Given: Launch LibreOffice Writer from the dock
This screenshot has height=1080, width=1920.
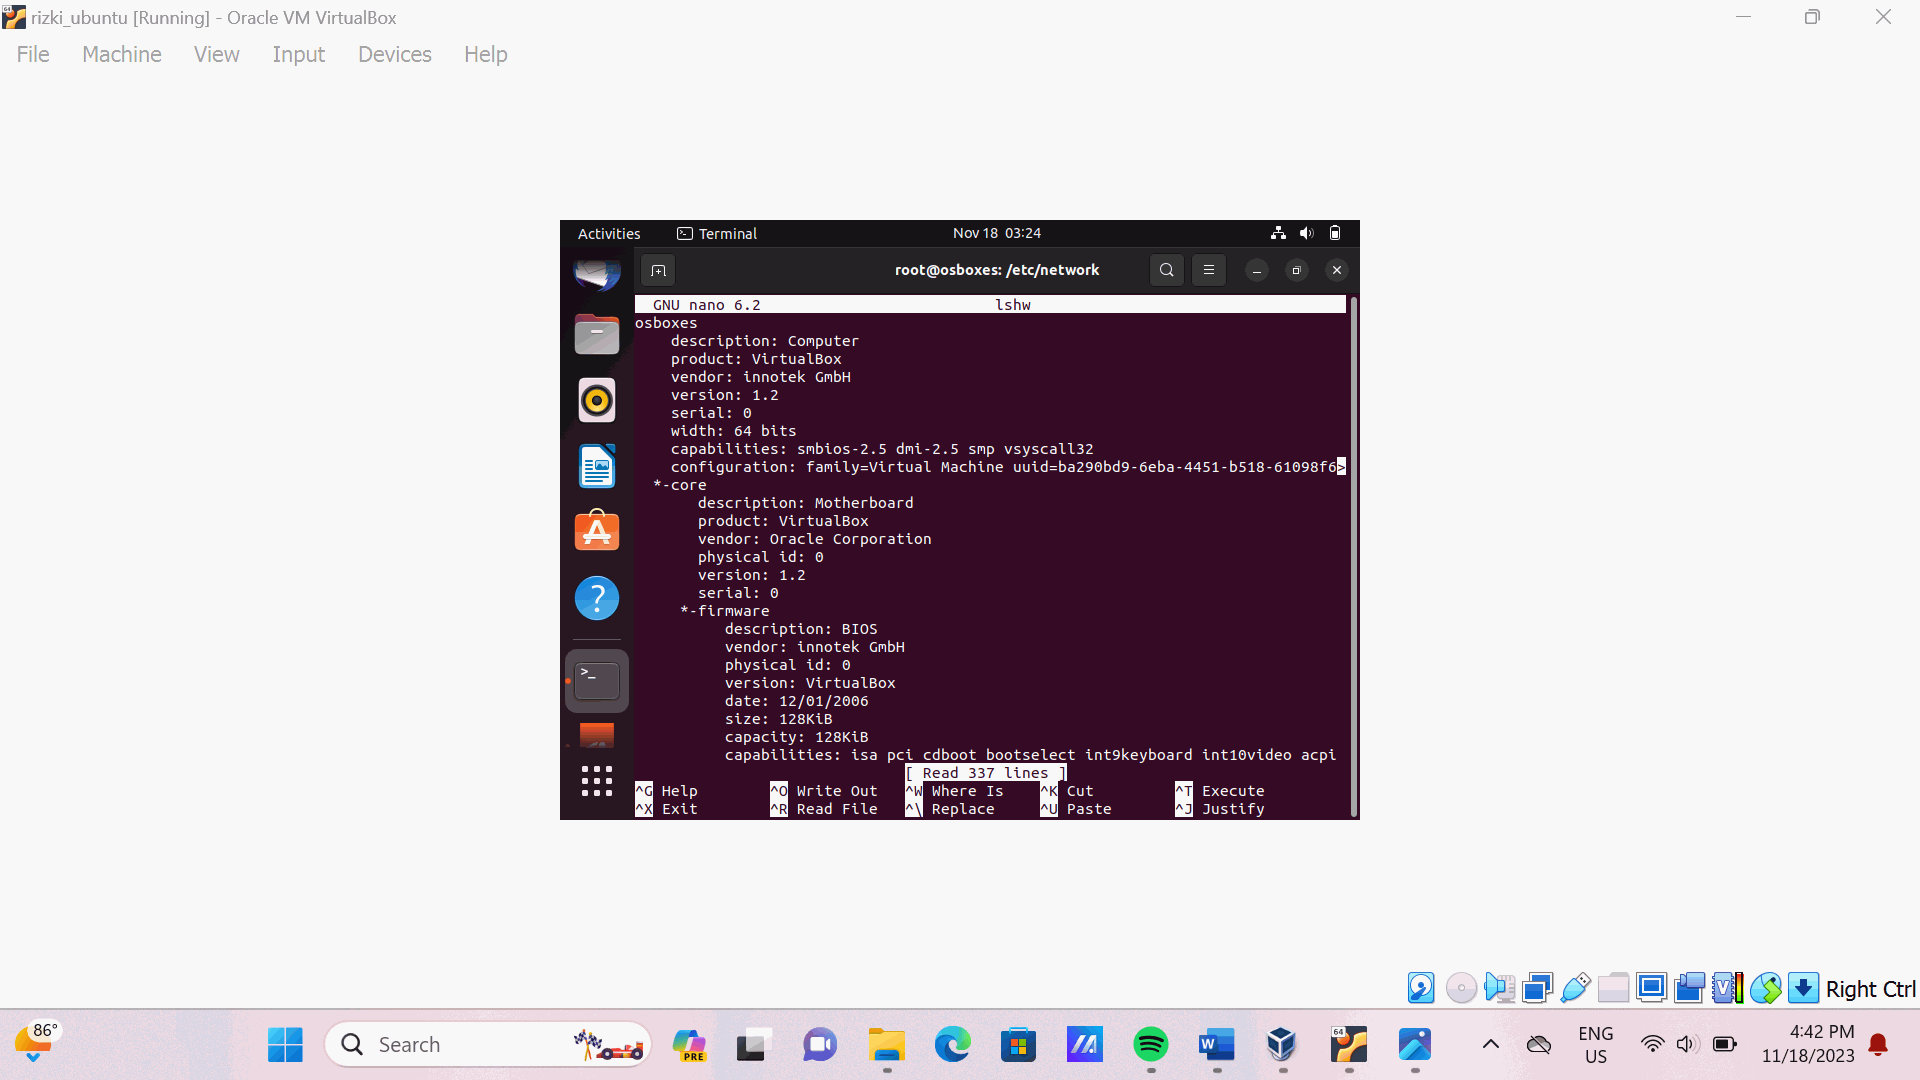Looking at the screenshot, I should point(597,466).
